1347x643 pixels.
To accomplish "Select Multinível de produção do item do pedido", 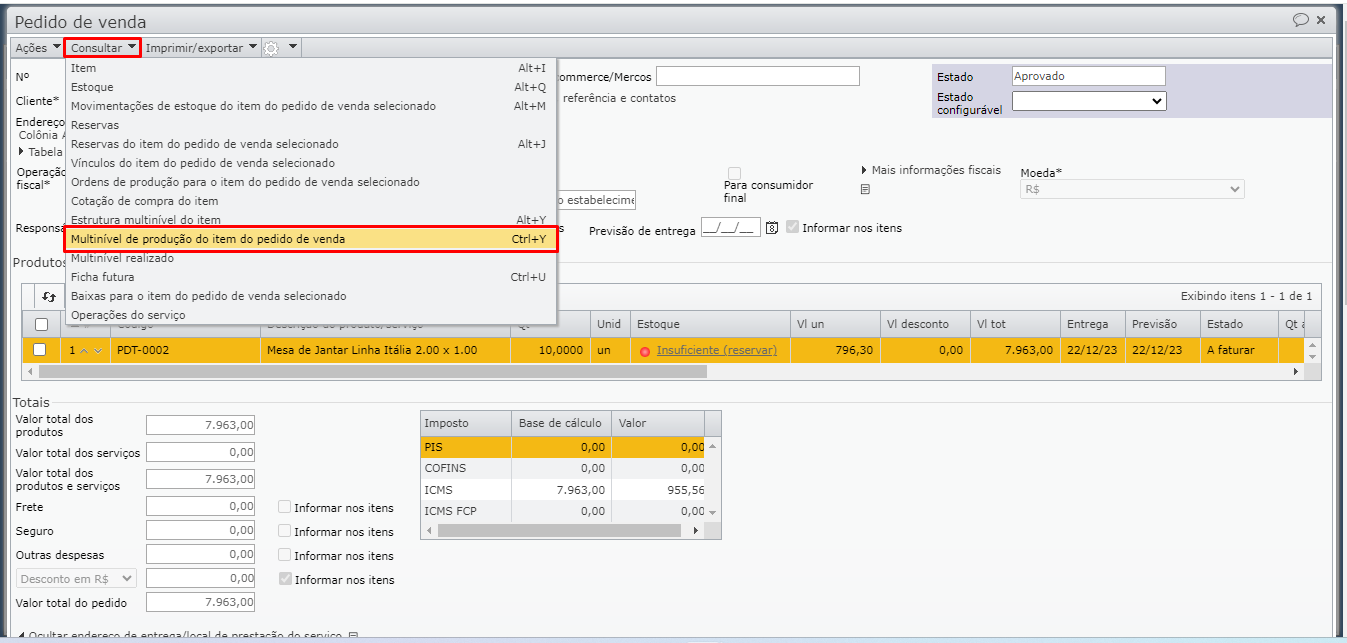I will [310, 239].
